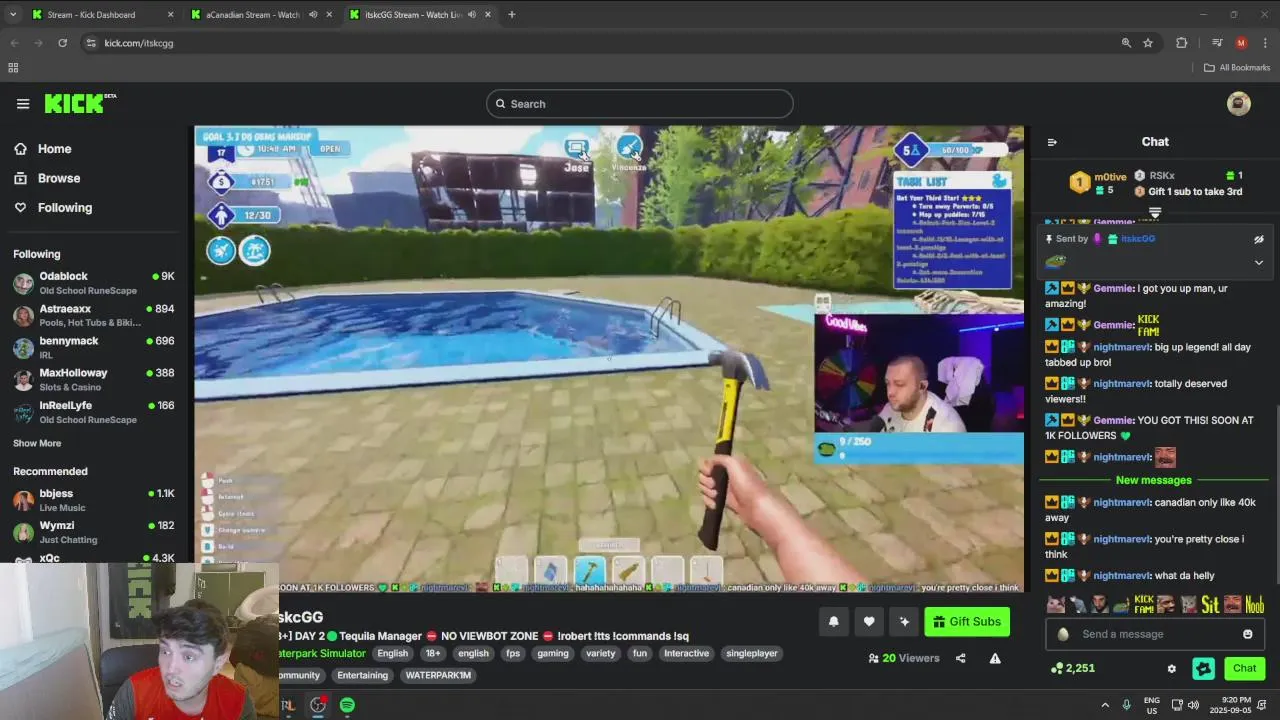
Task: Click the WATERPARK1M tag
Action: point(438,675)
